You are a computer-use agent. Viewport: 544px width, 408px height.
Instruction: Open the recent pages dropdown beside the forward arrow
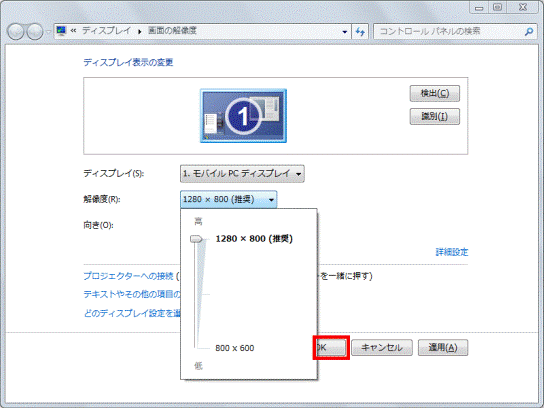pyautogui.click(x=48, y=32)
